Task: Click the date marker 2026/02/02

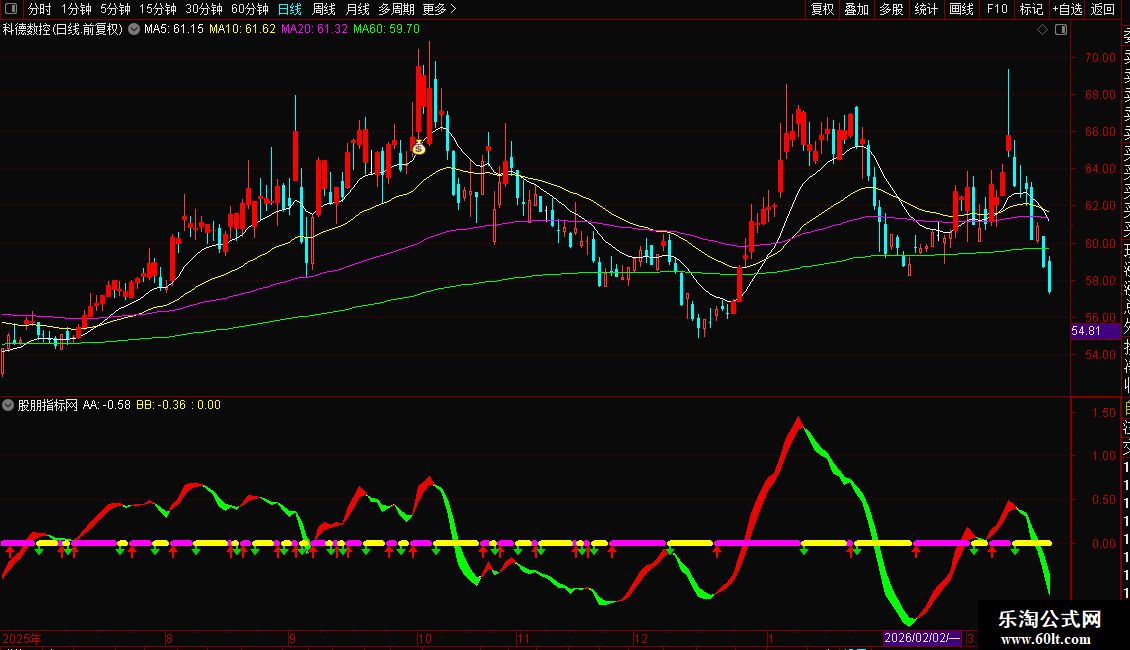Action: [922, 638]
